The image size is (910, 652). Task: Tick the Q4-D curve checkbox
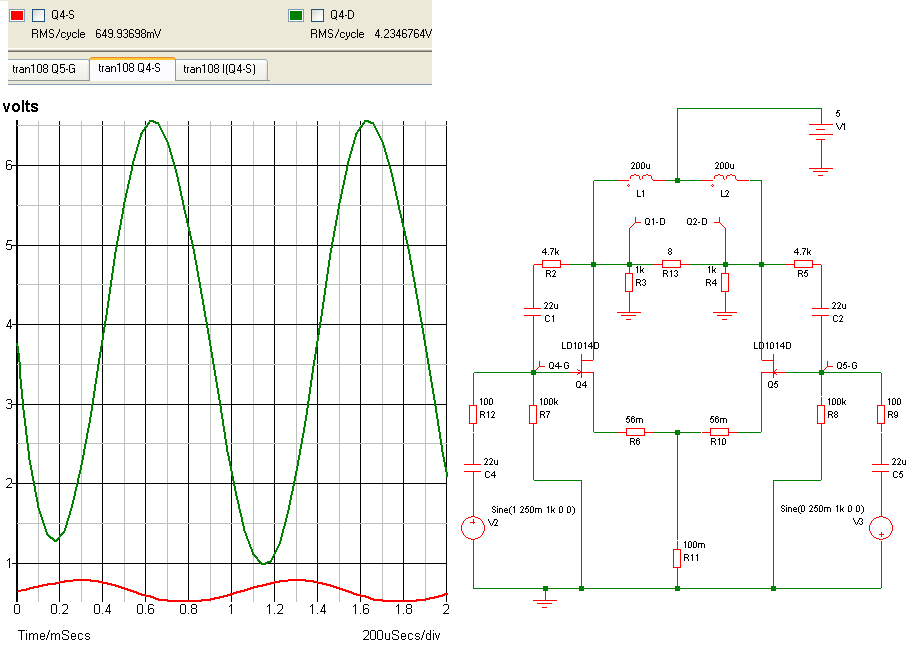pos(317,15)
